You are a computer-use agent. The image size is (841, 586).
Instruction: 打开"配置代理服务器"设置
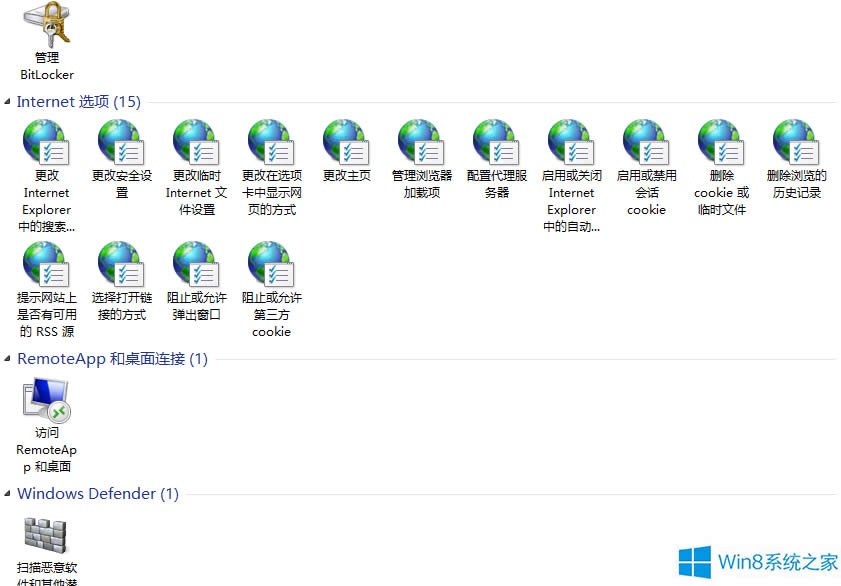pyautogui.click(x=496, y=142)
